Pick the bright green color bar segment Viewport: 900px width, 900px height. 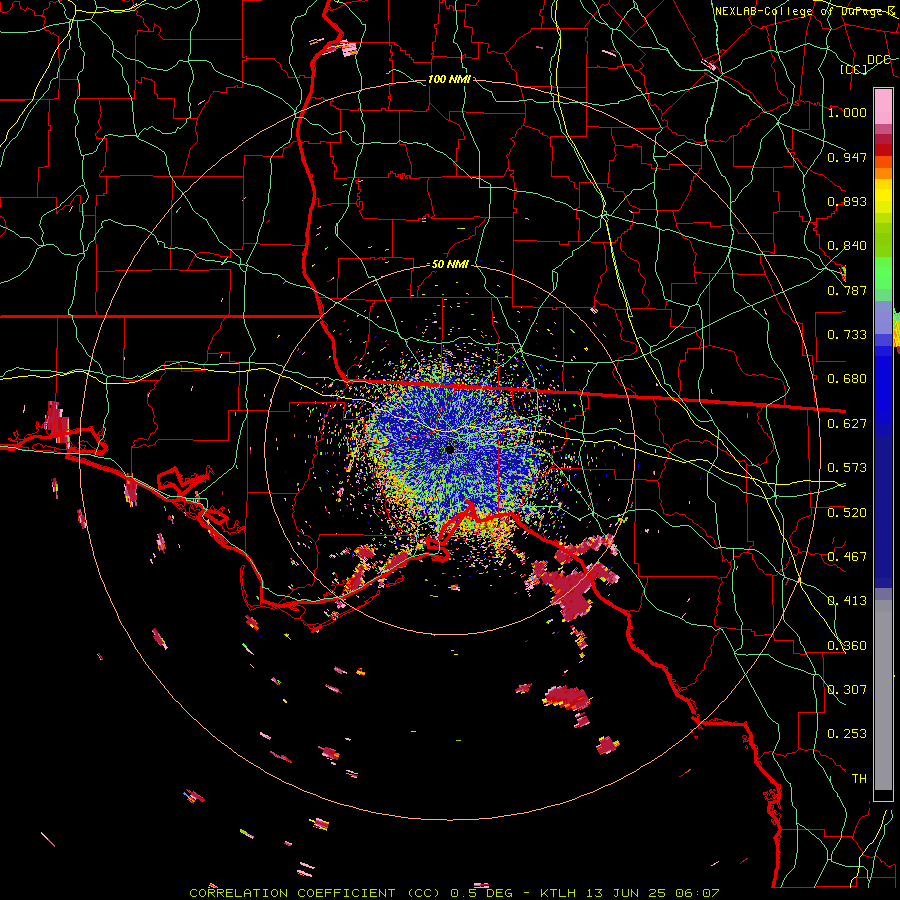[x=883, y=273]
